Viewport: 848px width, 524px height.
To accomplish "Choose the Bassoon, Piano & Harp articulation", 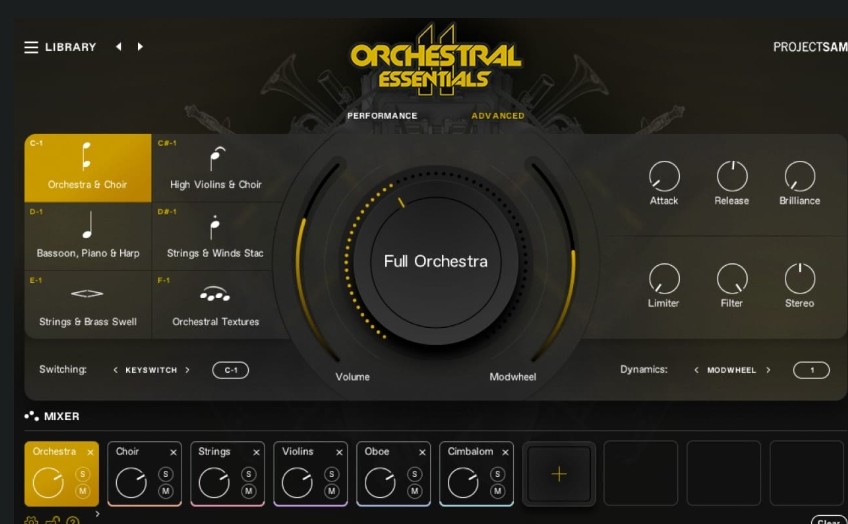I will pyautogui.click(x=88, y=236).
